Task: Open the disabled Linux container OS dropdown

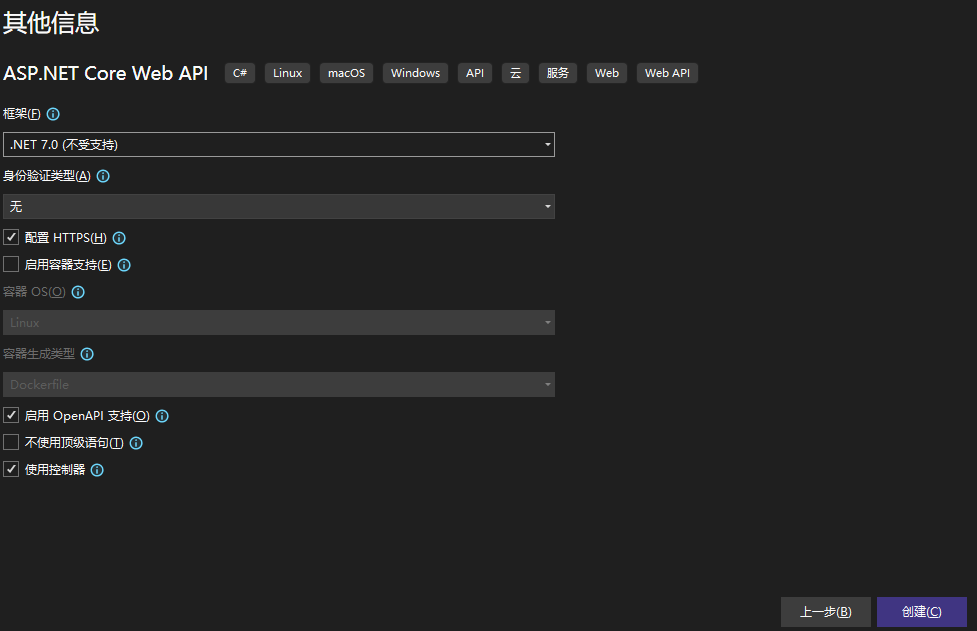Action: [x=279, y=323]
